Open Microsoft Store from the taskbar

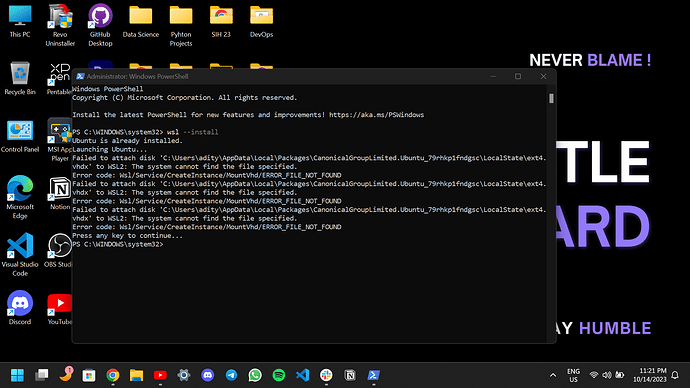tap(89, 375)
